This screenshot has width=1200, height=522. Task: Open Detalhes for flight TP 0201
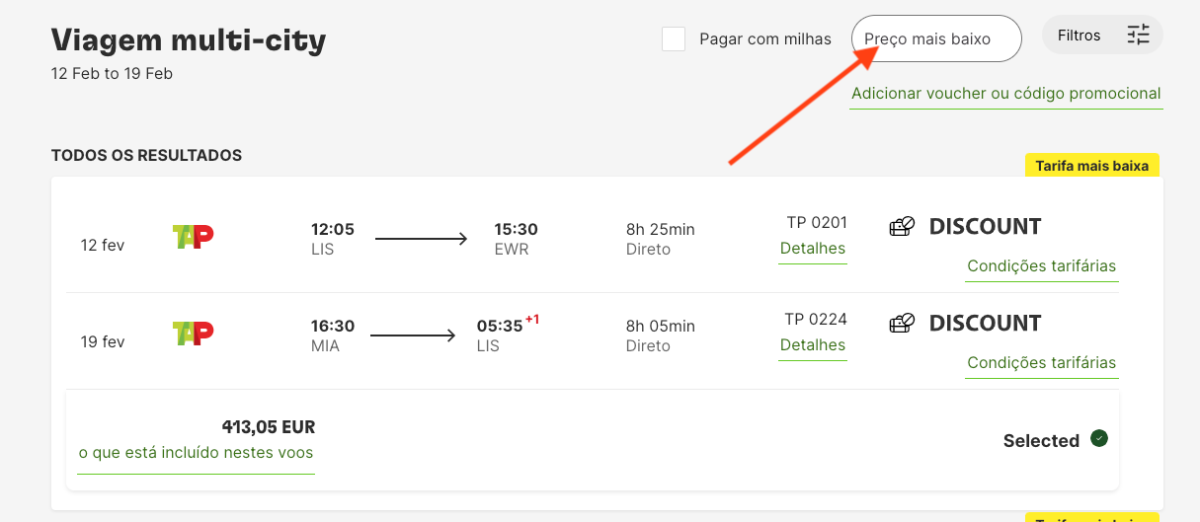(812, 248)
